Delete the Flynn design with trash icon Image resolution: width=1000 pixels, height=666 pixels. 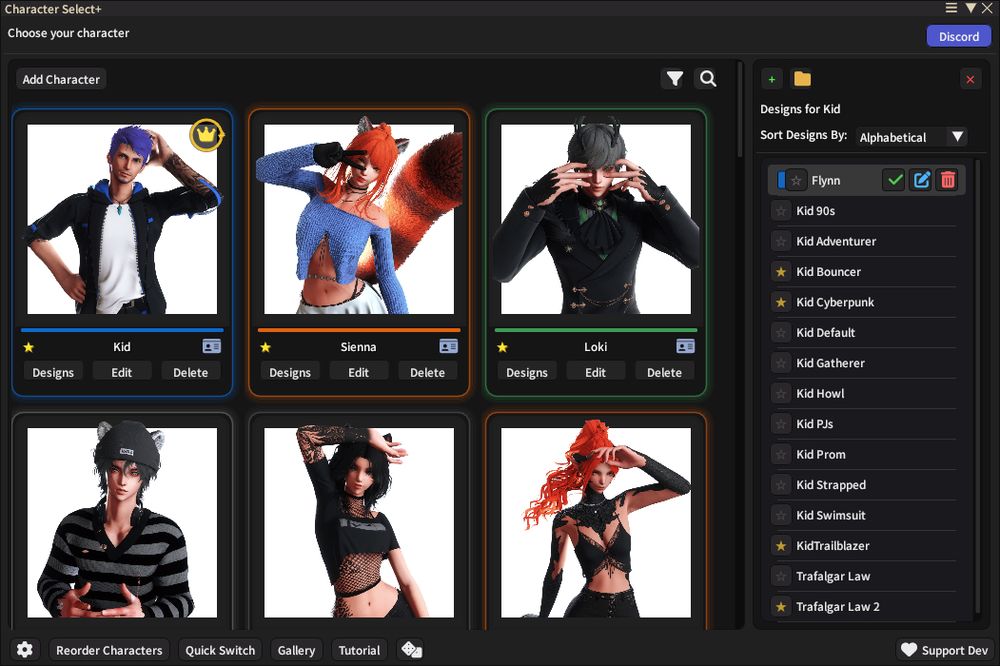click(948, 181)
